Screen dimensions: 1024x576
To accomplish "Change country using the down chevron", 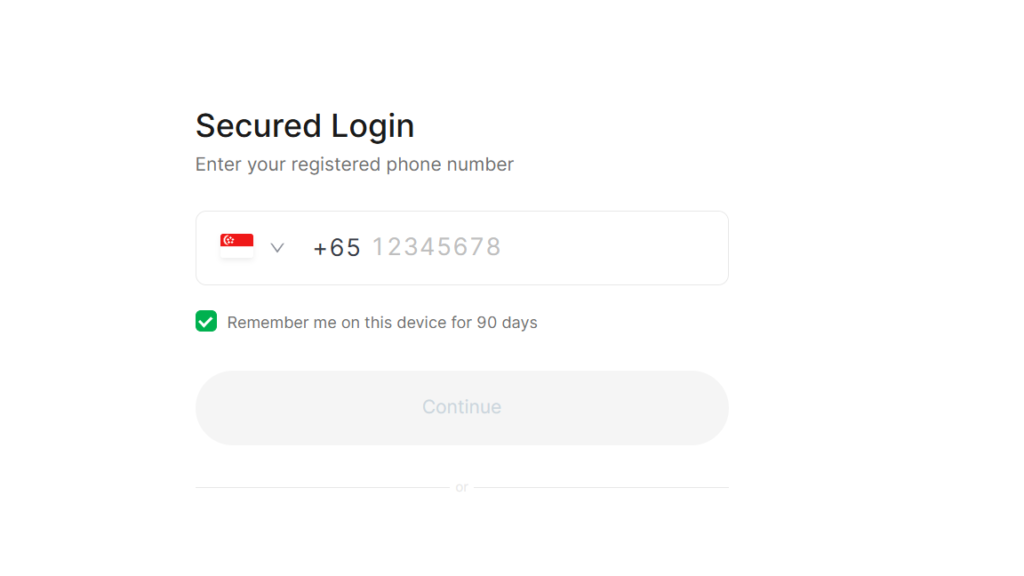I will point(277,248).
